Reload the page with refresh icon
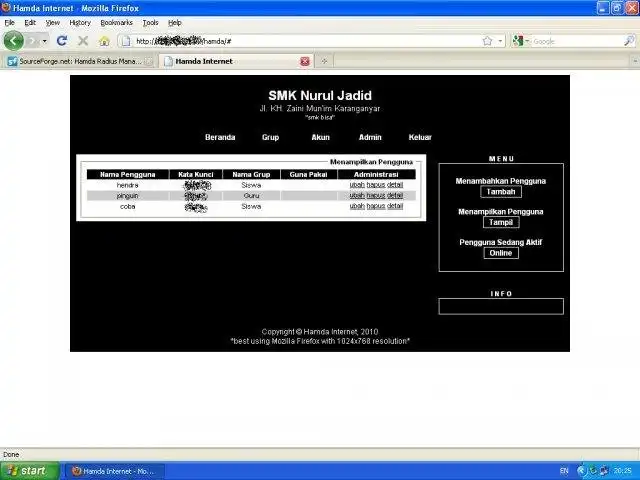640x480 pixels. [x=62, y=41]
